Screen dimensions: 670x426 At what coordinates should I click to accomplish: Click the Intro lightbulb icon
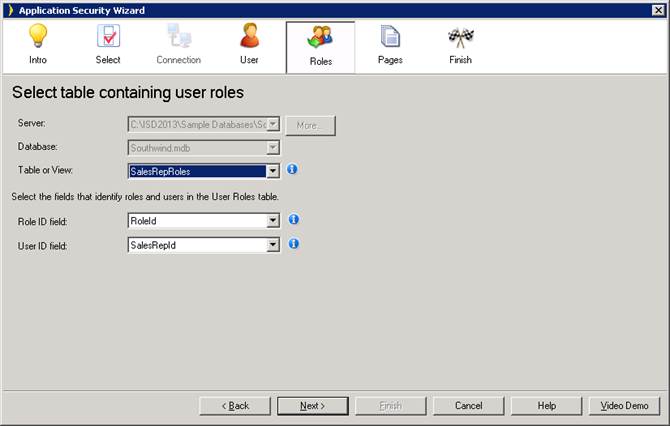(x=38, y=38)
